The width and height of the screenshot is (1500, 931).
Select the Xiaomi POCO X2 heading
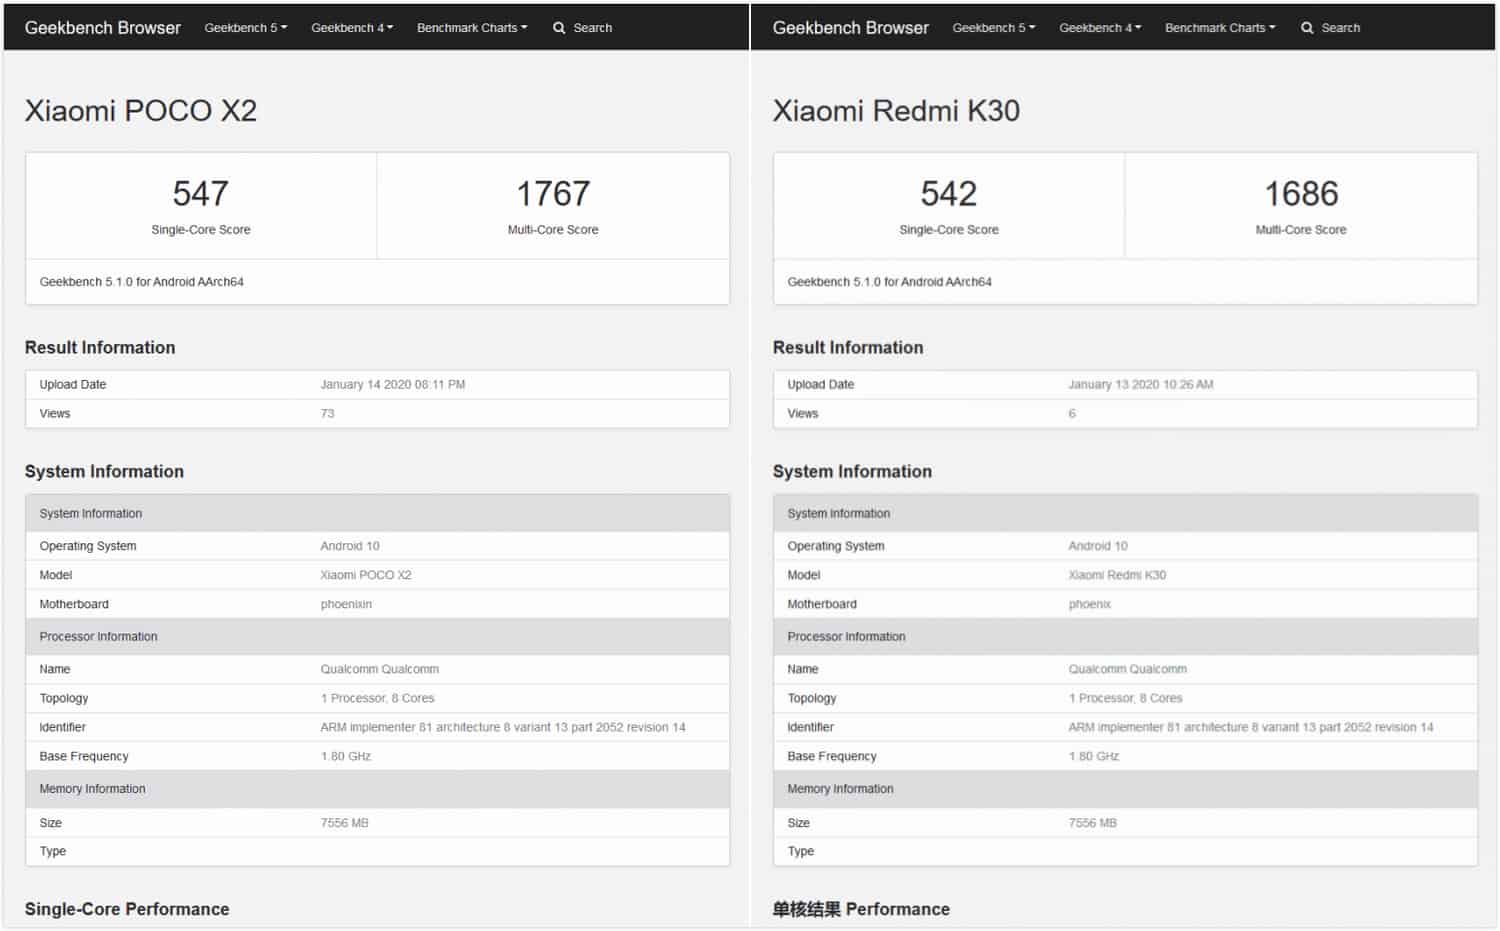(x=141, y=110)
